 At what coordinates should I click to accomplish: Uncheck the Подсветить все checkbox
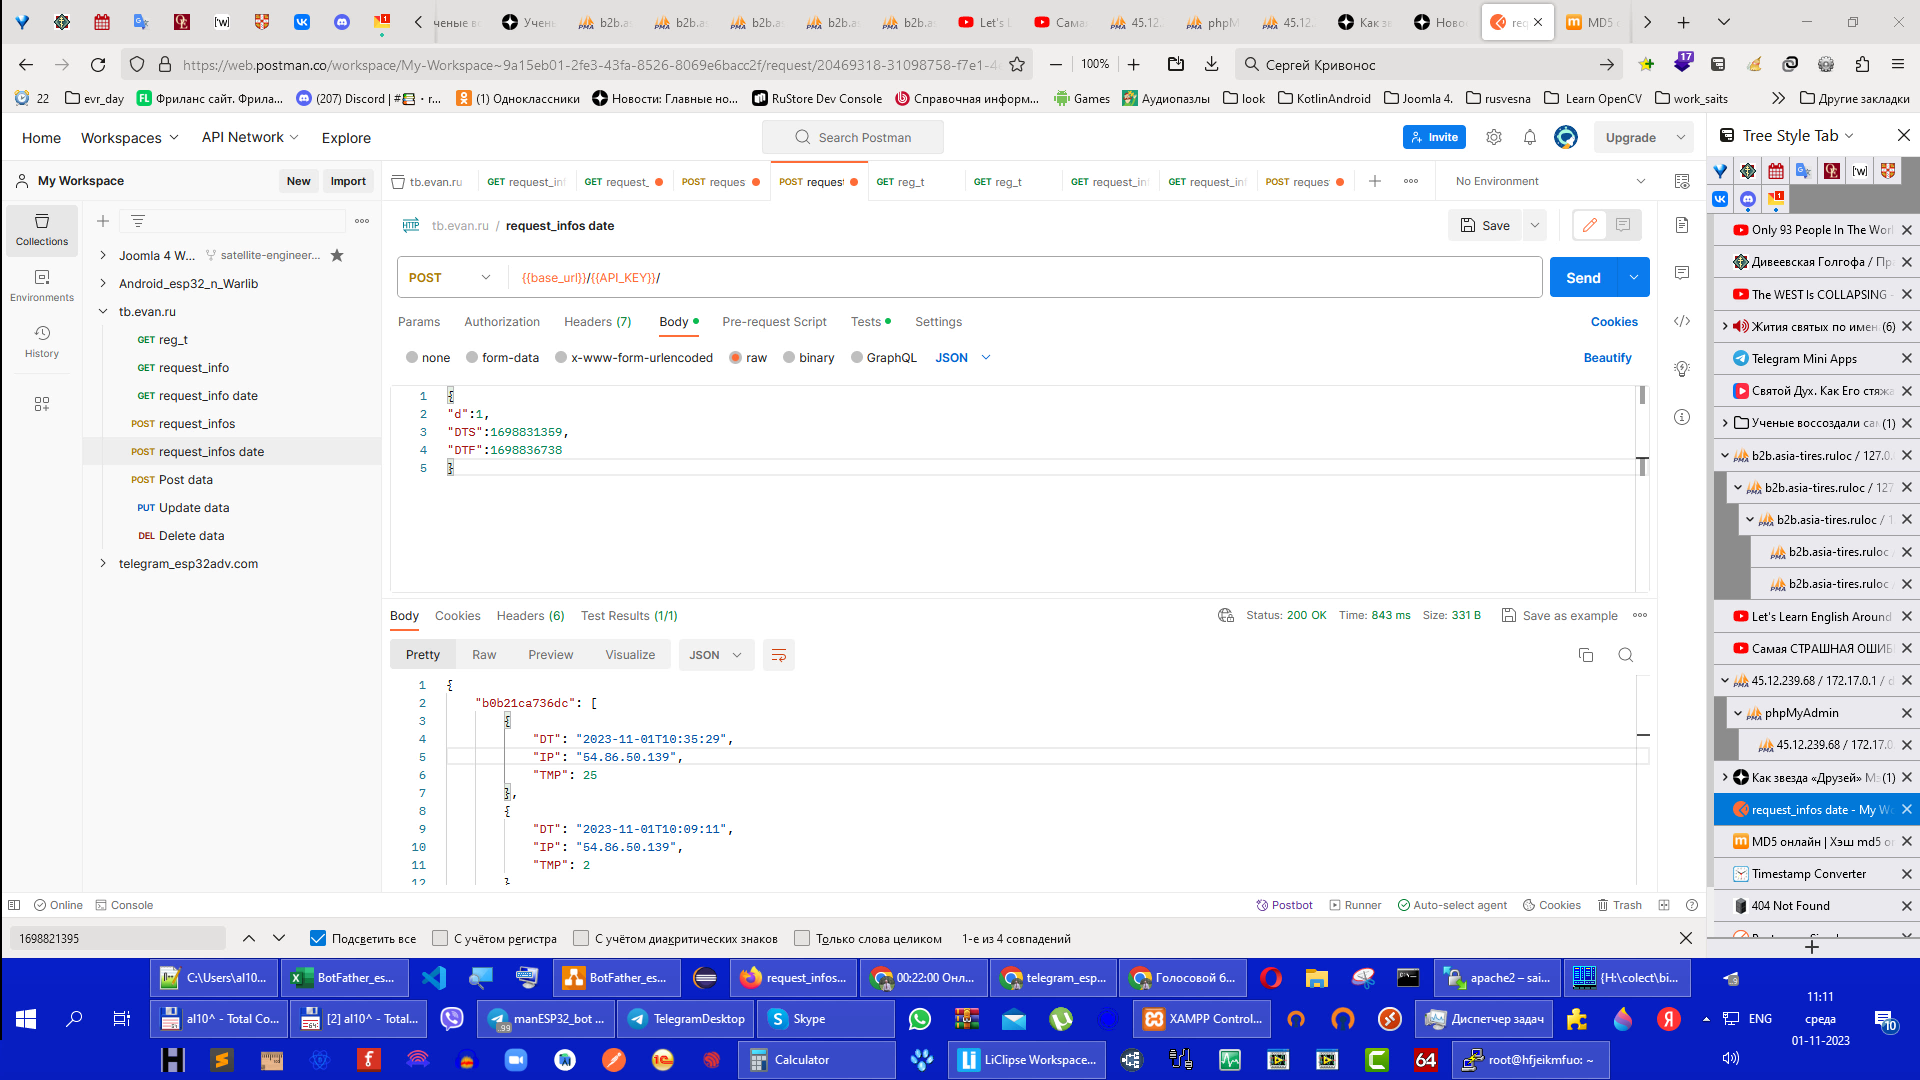click(x=318, y=938)
